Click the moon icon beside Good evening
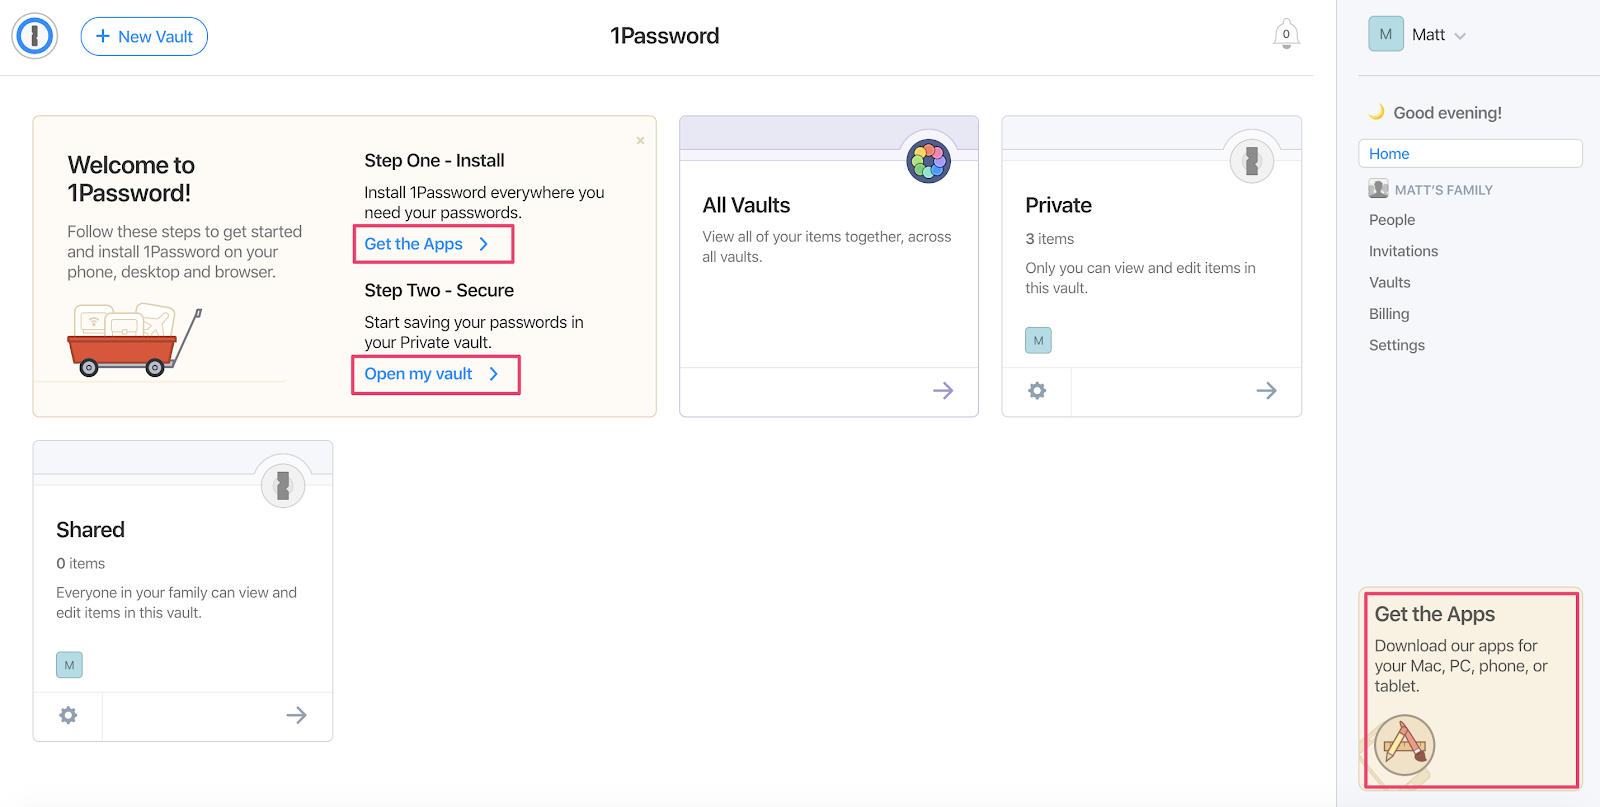Viewport: 1600px width, 807px height. point(1377,112)
